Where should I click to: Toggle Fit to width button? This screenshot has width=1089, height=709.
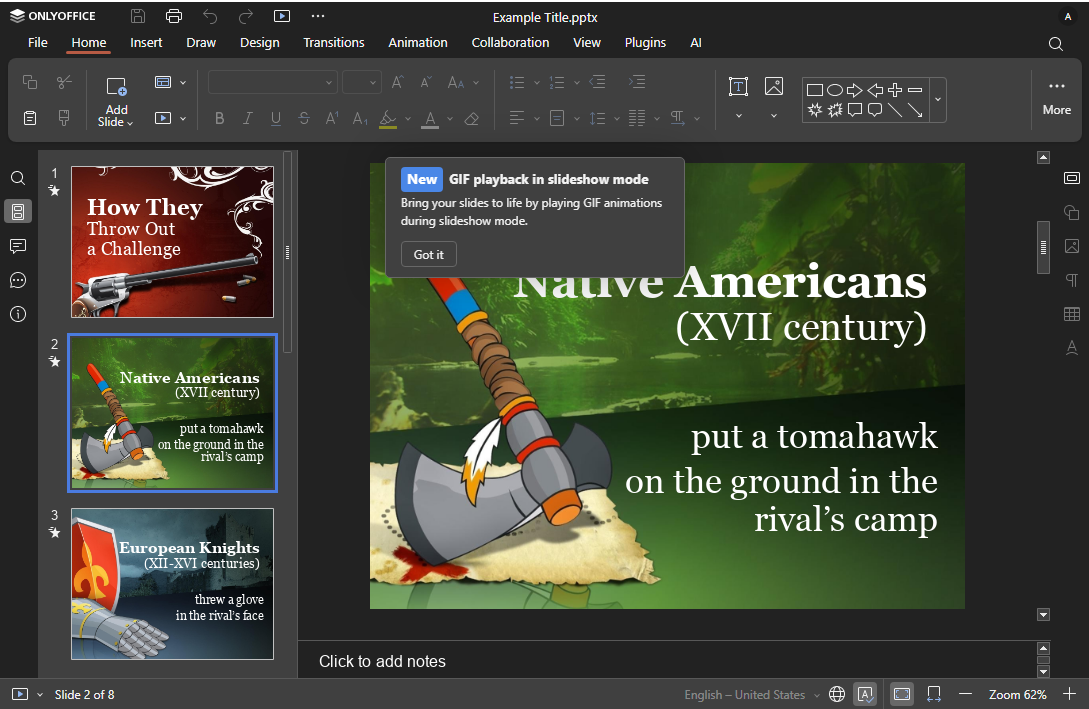934,694
